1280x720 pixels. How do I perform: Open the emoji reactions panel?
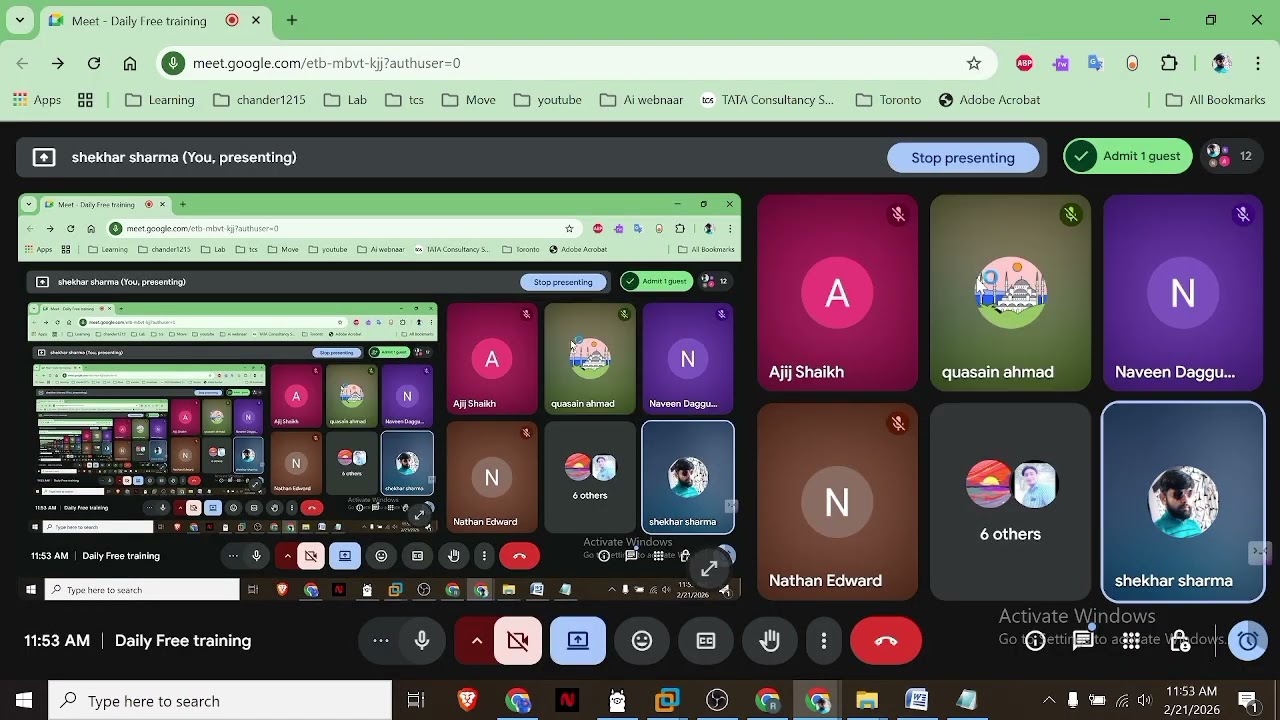coord(642,641)
